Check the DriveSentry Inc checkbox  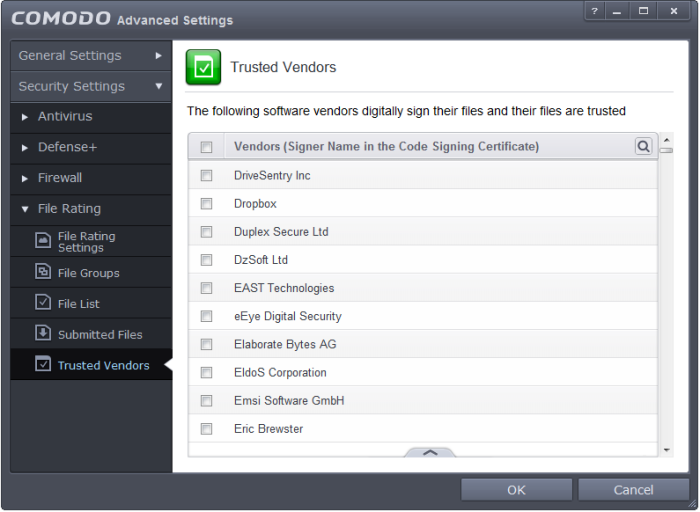(x=206, y=175)
